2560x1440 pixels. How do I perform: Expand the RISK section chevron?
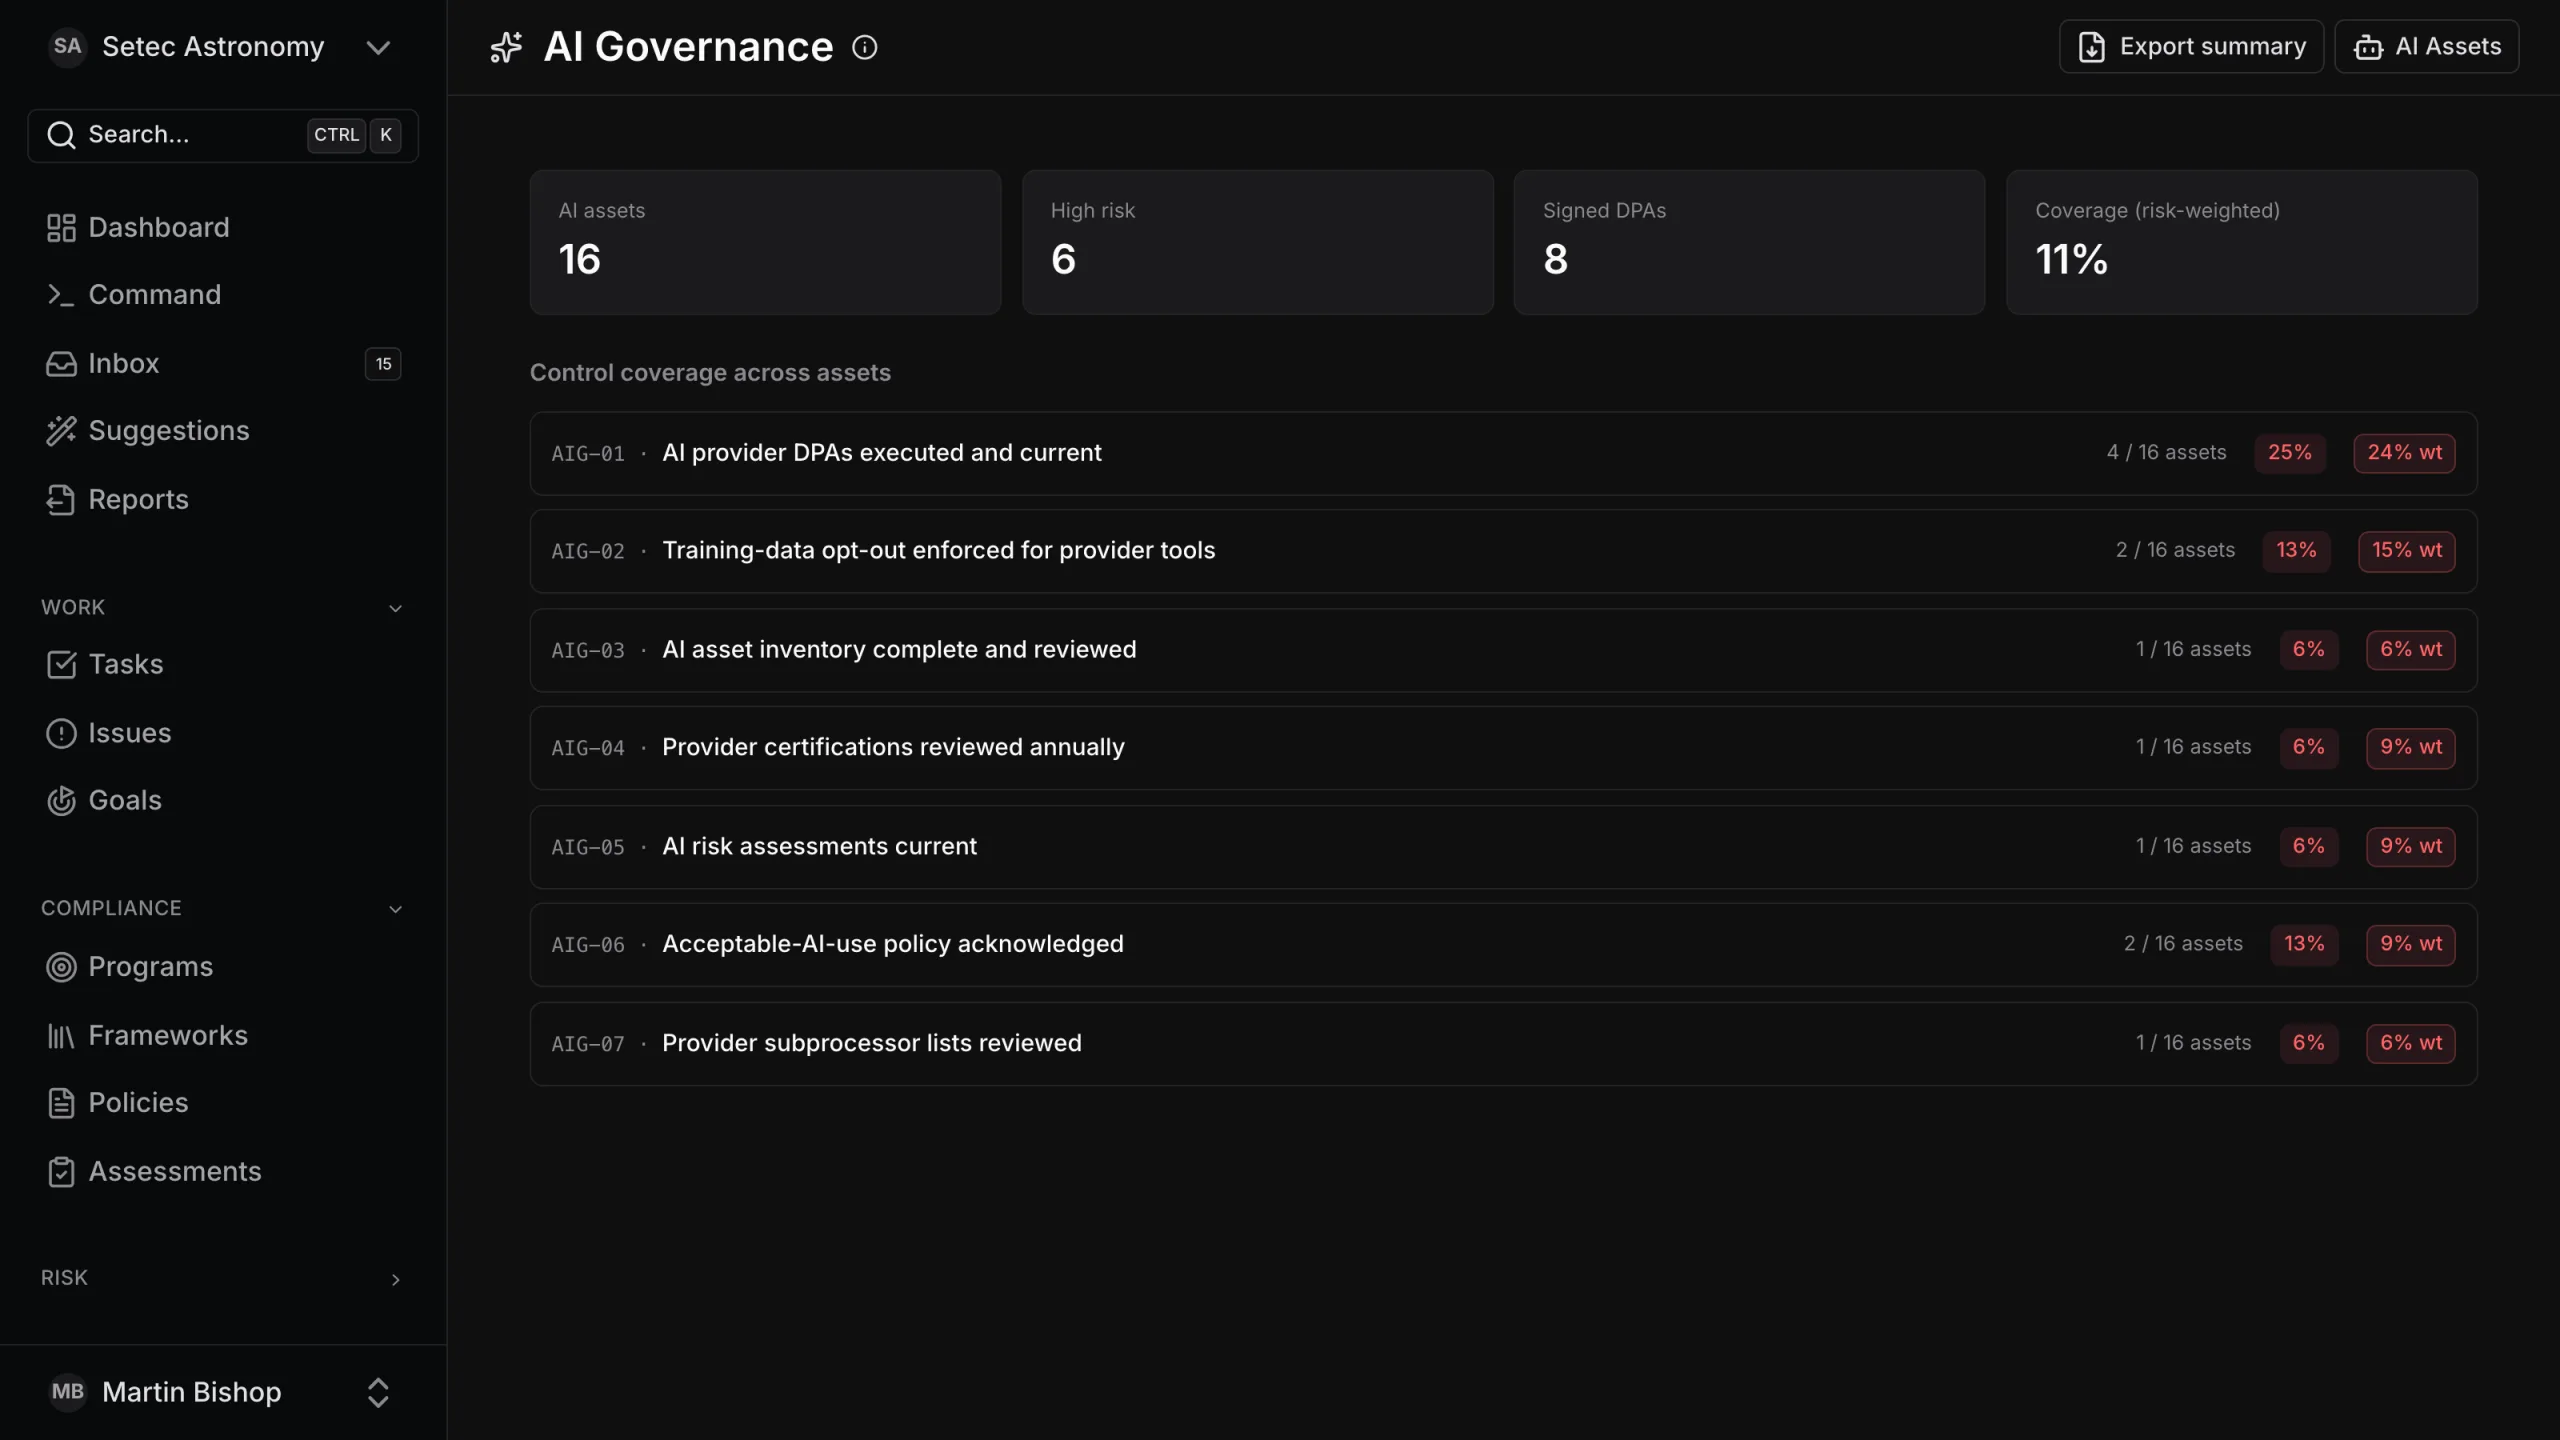pos(395,1280)
